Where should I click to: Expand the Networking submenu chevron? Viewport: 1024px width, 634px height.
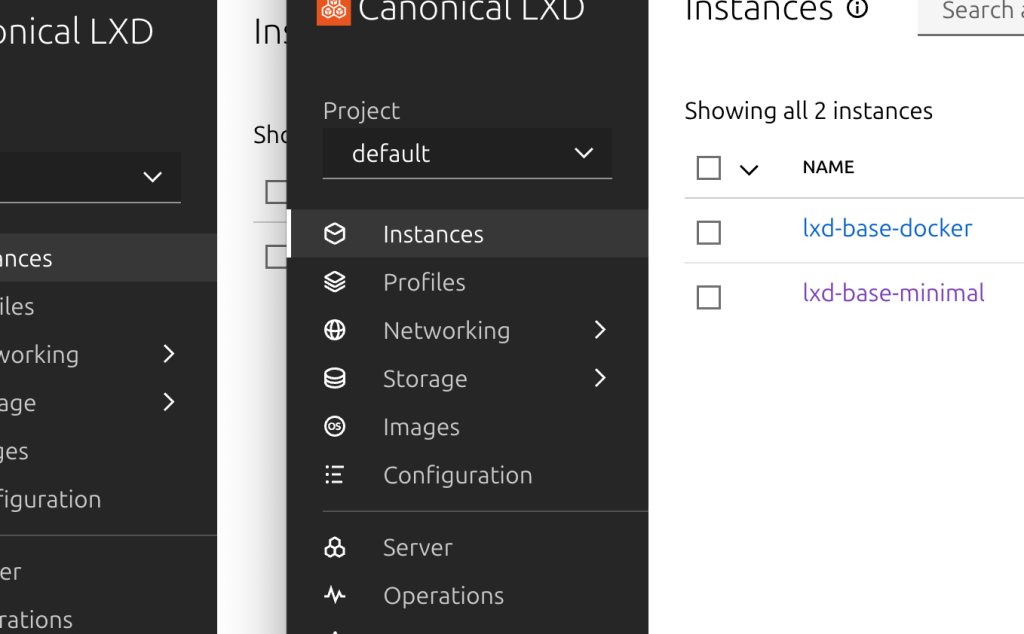click(600, 330)
